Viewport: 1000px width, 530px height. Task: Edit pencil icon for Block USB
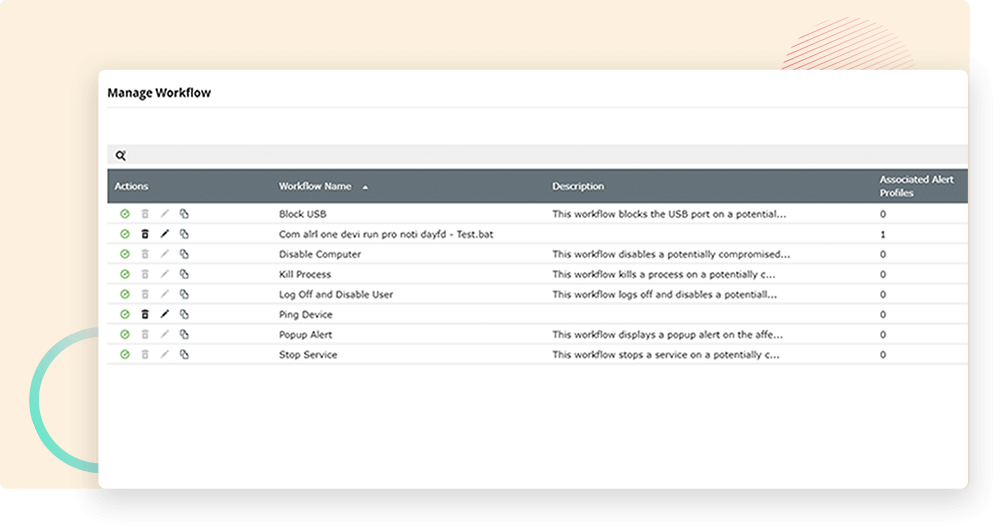click(165, 214)
